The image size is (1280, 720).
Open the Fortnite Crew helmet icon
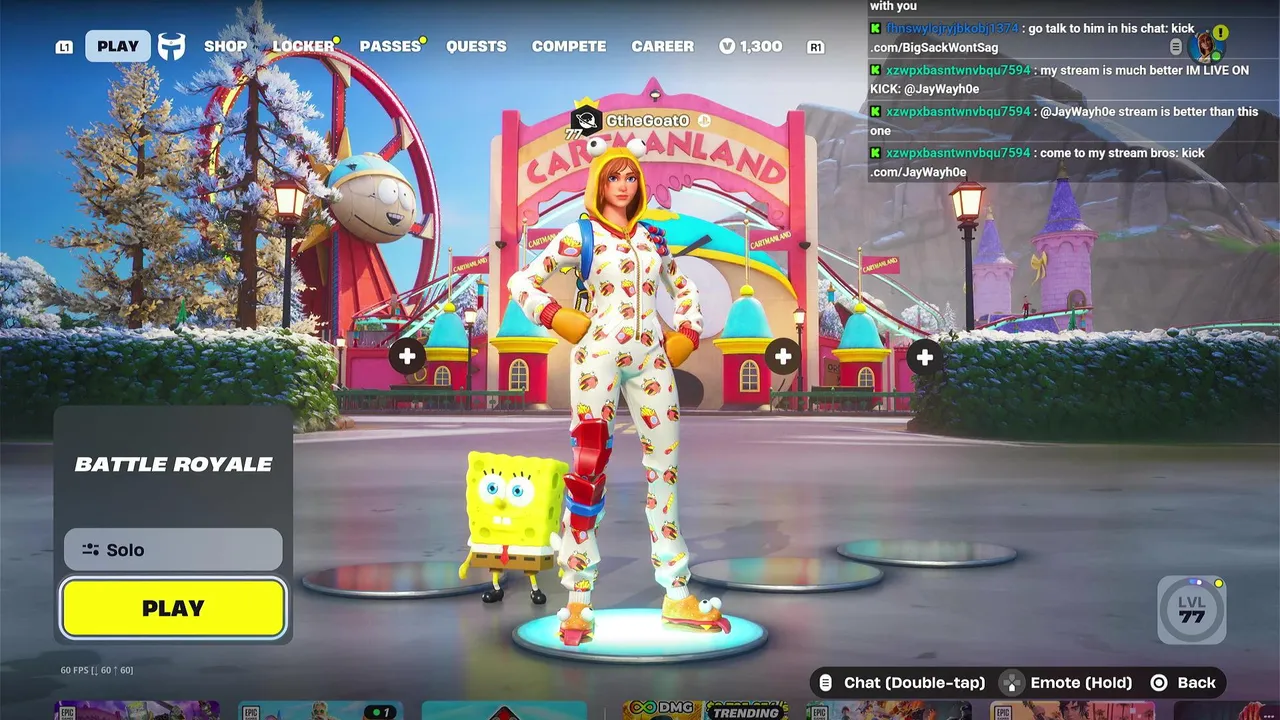click(171, 46)
